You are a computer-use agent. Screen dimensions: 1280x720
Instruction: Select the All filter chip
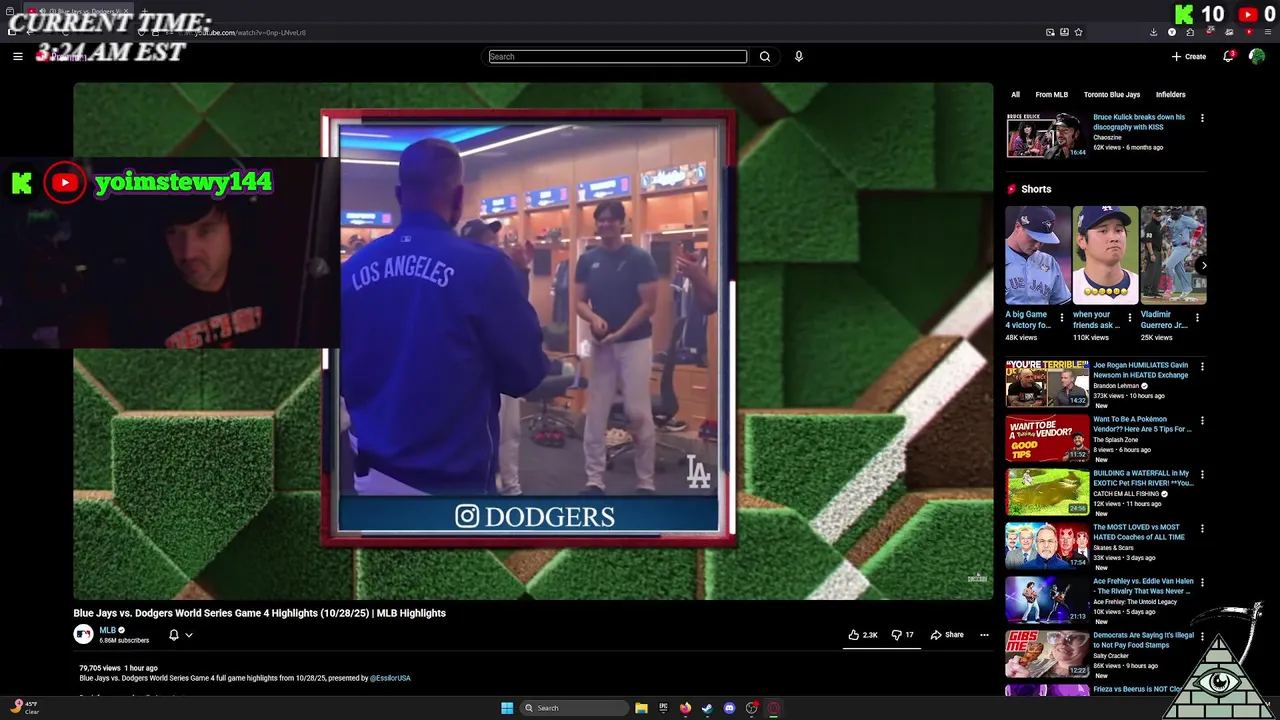[1015, 95]
